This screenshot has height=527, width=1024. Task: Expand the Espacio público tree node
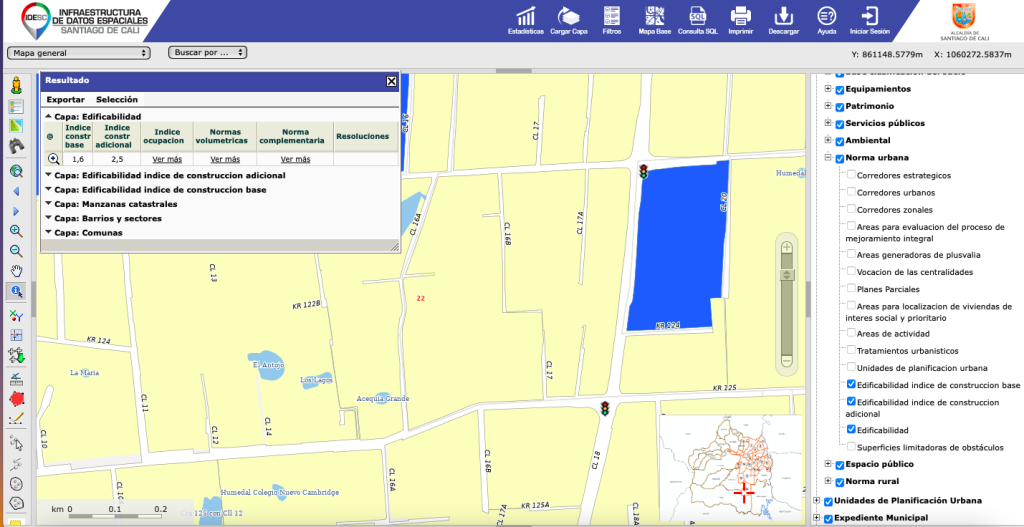(828, 464)
